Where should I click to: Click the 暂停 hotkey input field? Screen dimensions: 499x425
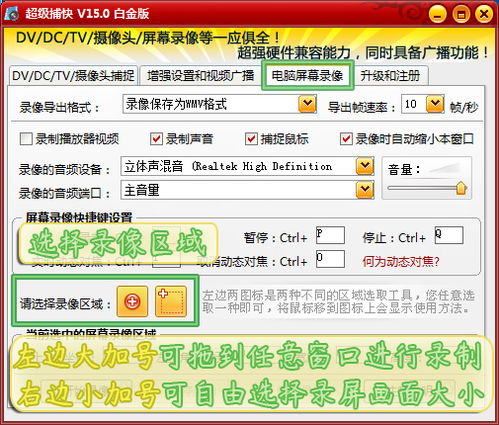coord(330,235)
